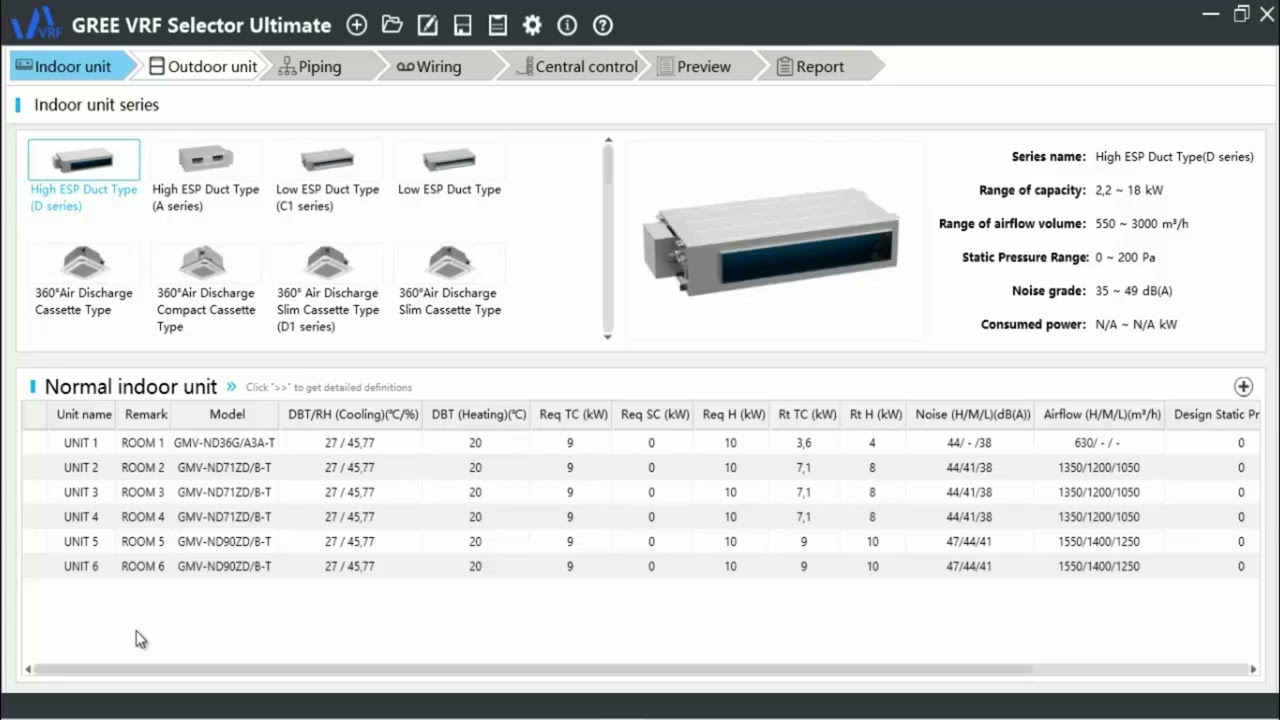Viewport: 1280px width, 720px height.
Task: Click the model cell in the UNIT 5 row
Action: (224, 541)
